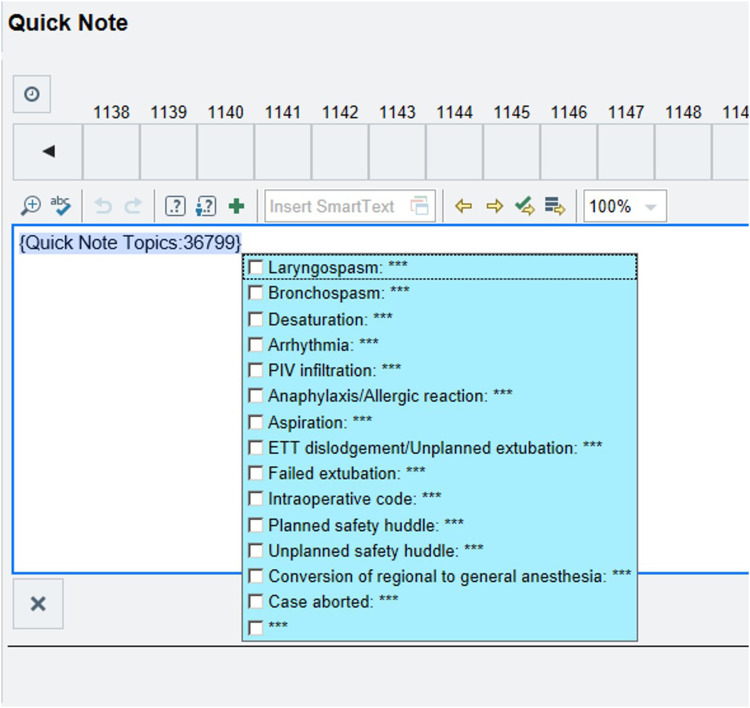Viewport: 750px width, 708px height.
Task: Click the zoom magnifier icon in toolbar
Action: pos(32,206)
